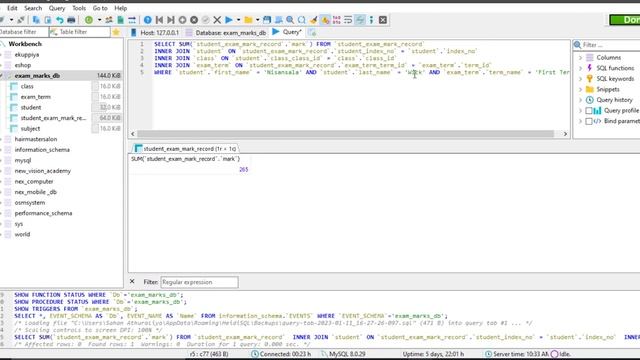Viewport: 640px width, 360px height.
Task: Select the new_vision_academy database
Action: click(x=42, y=171)
